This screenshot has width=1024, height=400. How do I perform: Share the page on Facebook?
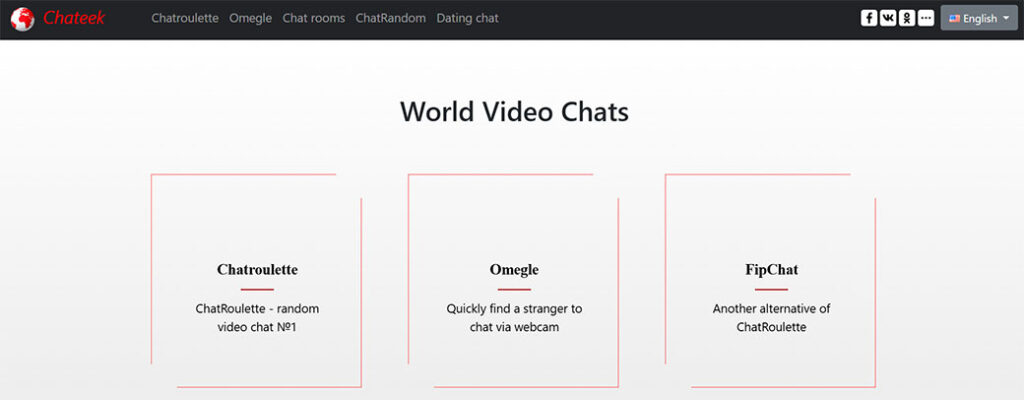(x=869, y=18)
